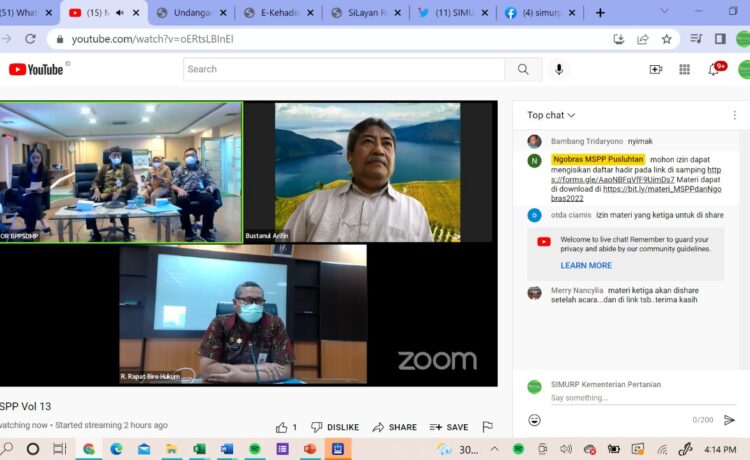The width and height of the screenshot is (750, 460).
Task: Click LEARN MORE in chat welcome notice
Action: [586, 265]
